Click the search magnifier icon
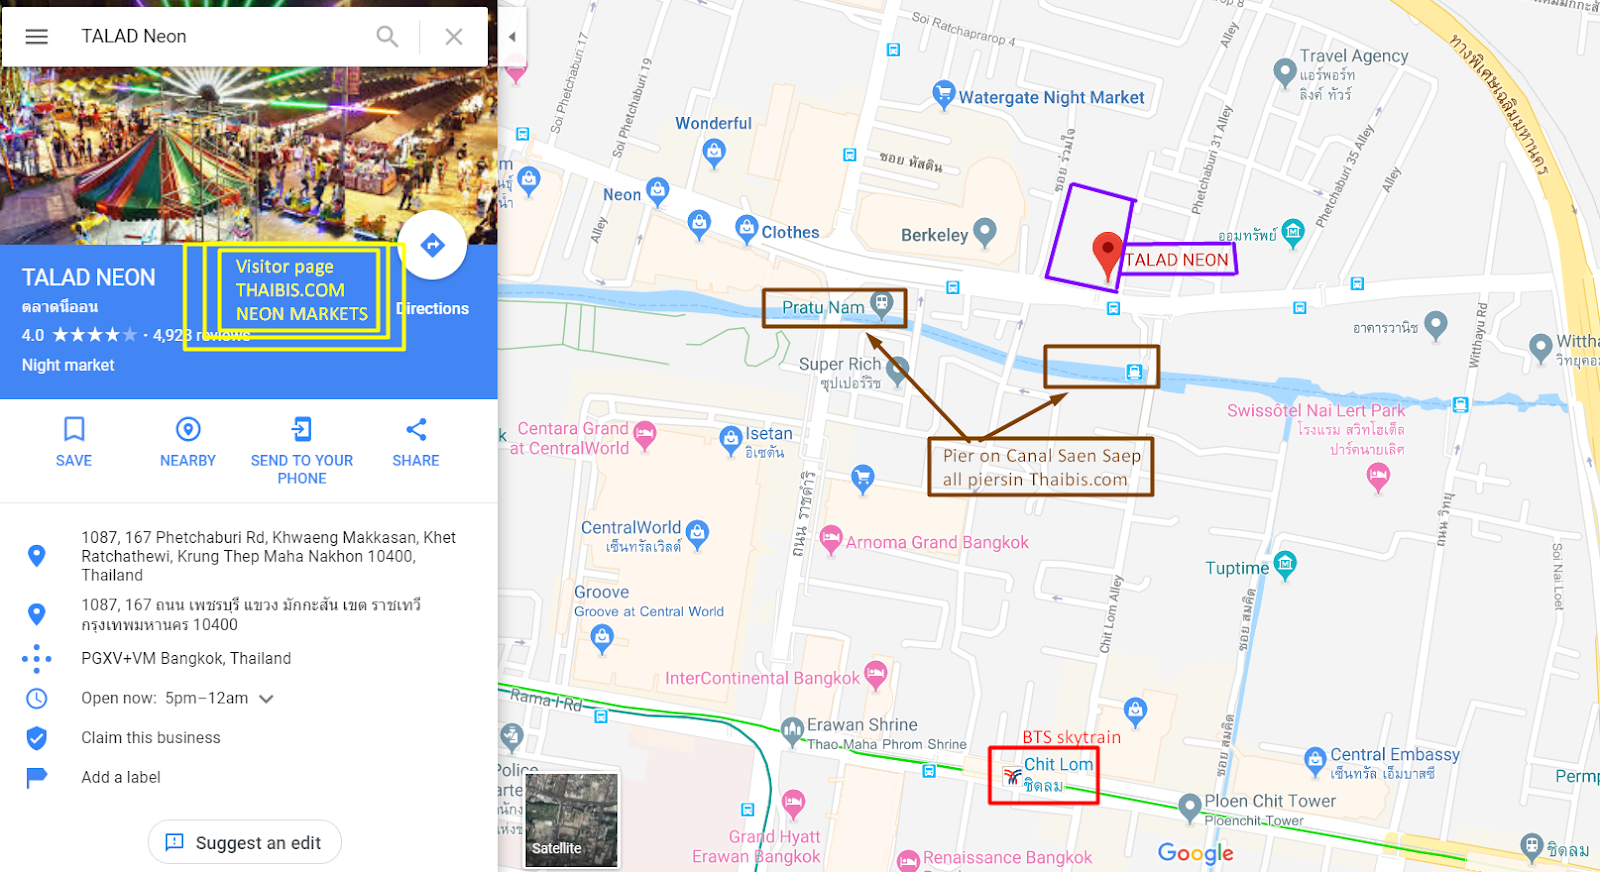Screen dimensions: 1600x872 387,37
